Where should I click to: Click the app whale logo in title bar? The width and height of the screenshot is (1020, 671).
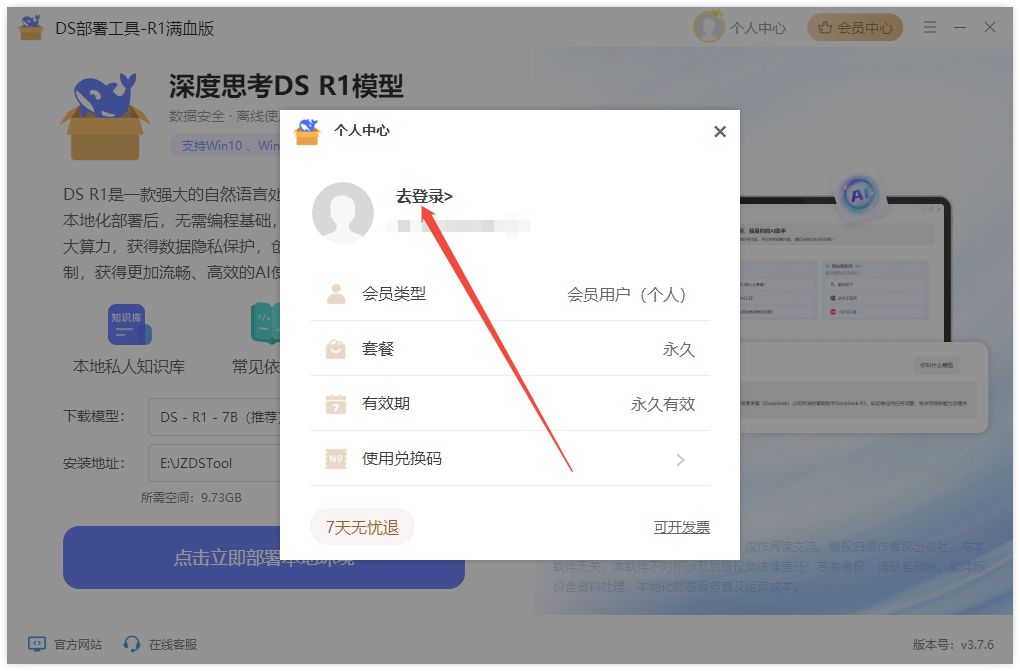tap(31, 27)
